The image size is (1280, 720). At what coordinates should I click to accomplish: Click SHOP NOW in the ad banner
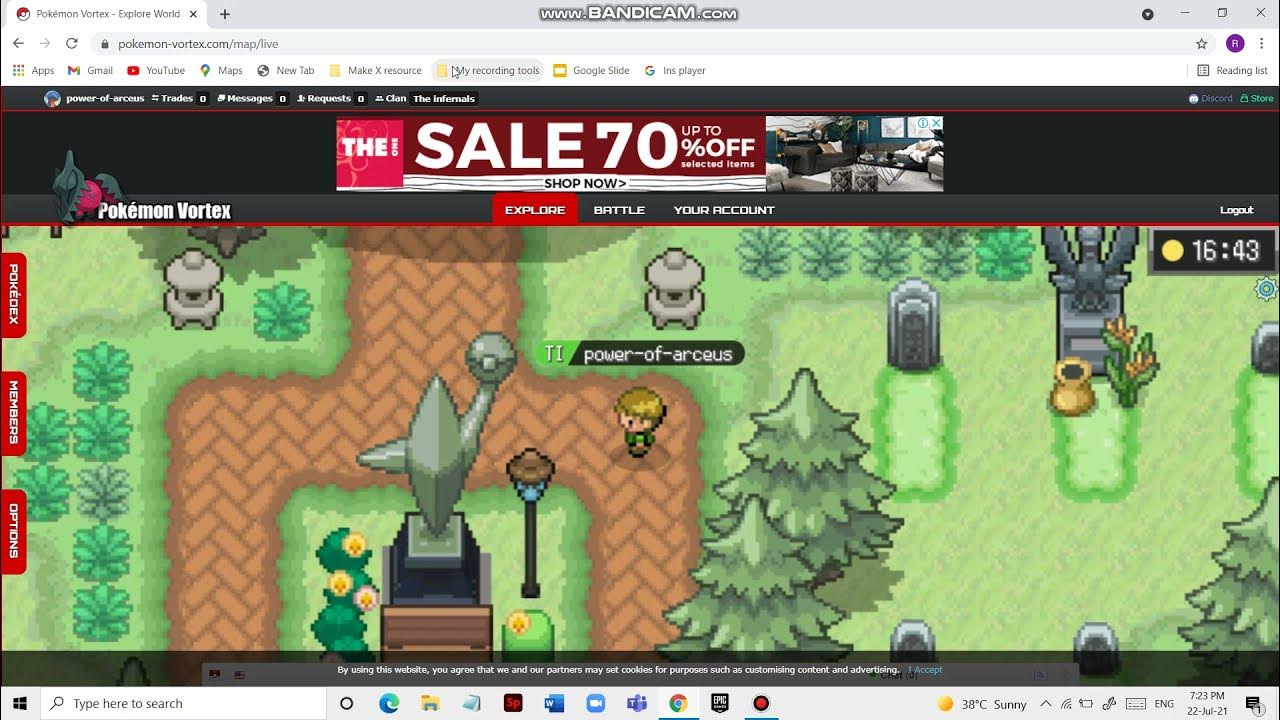click(x=585, y=183)
